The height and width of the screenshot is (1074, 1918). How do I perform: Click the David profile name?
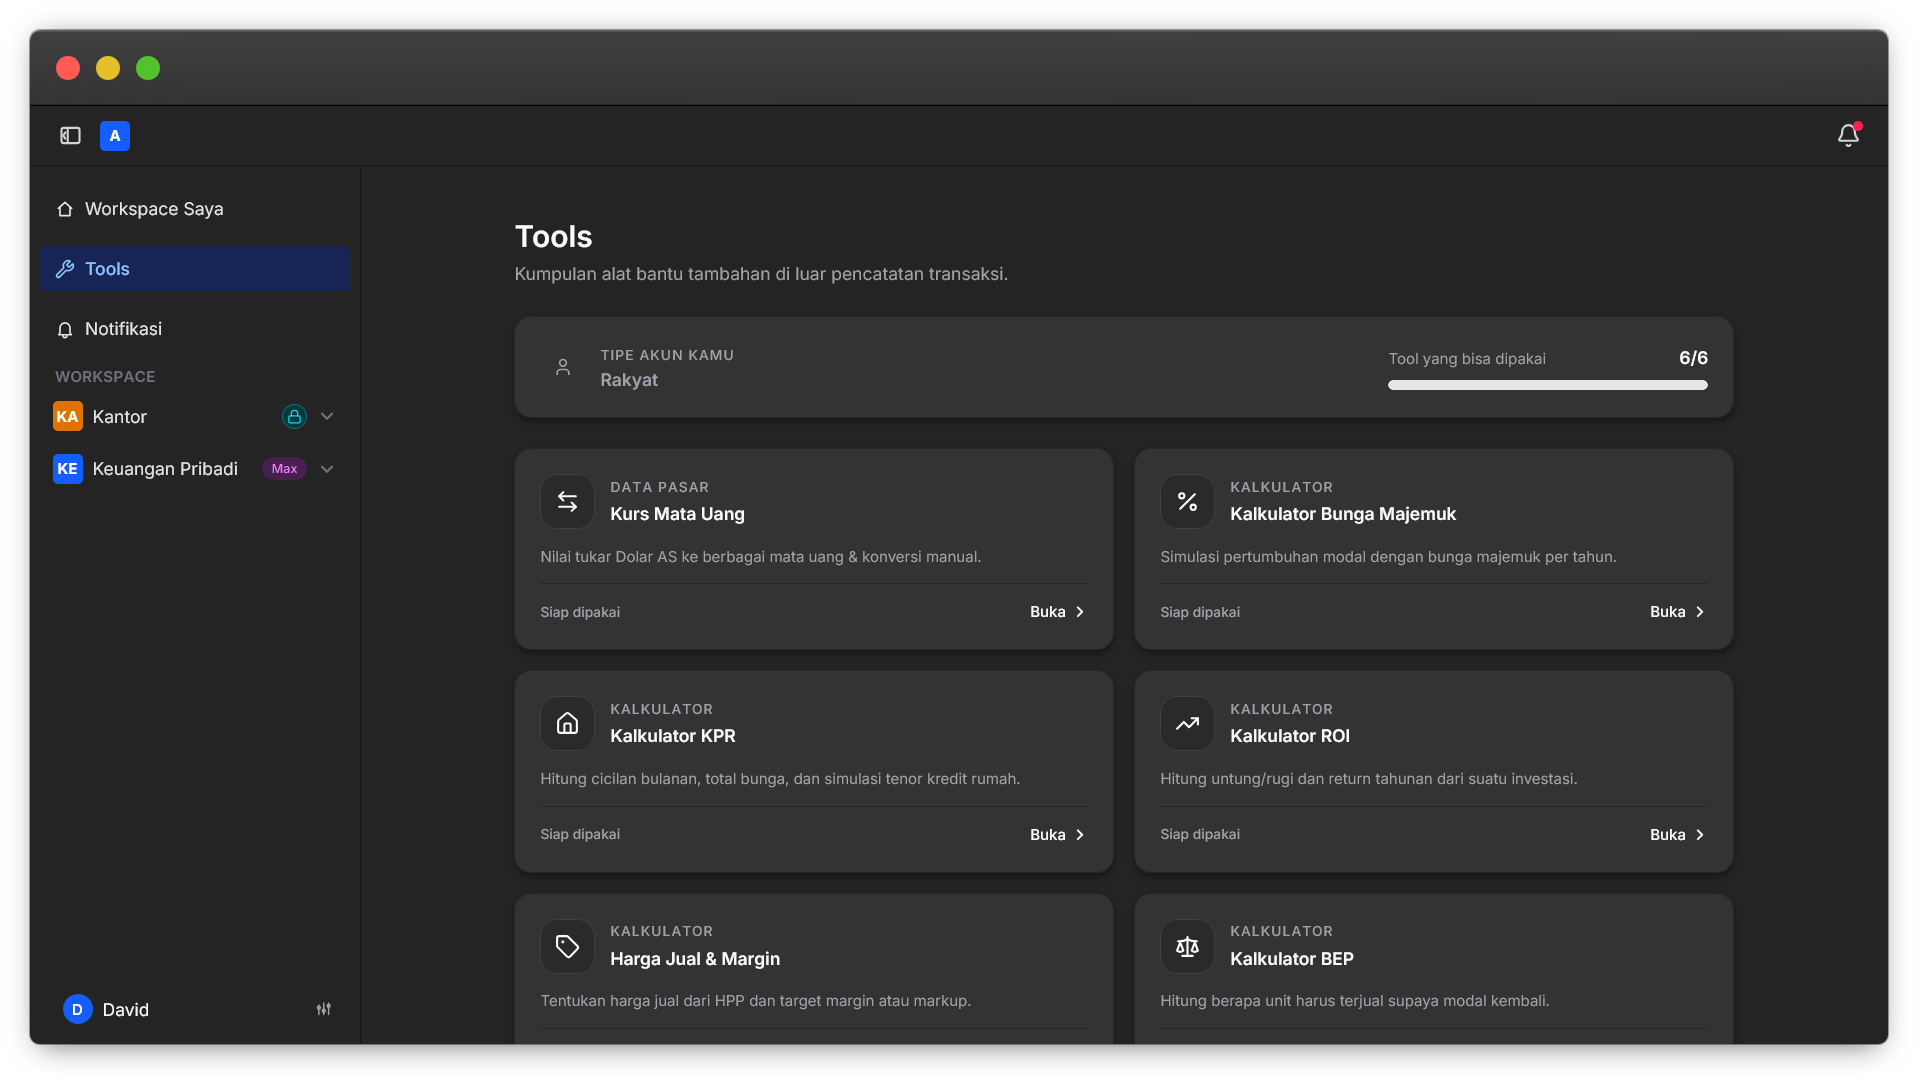[126, 1010]
